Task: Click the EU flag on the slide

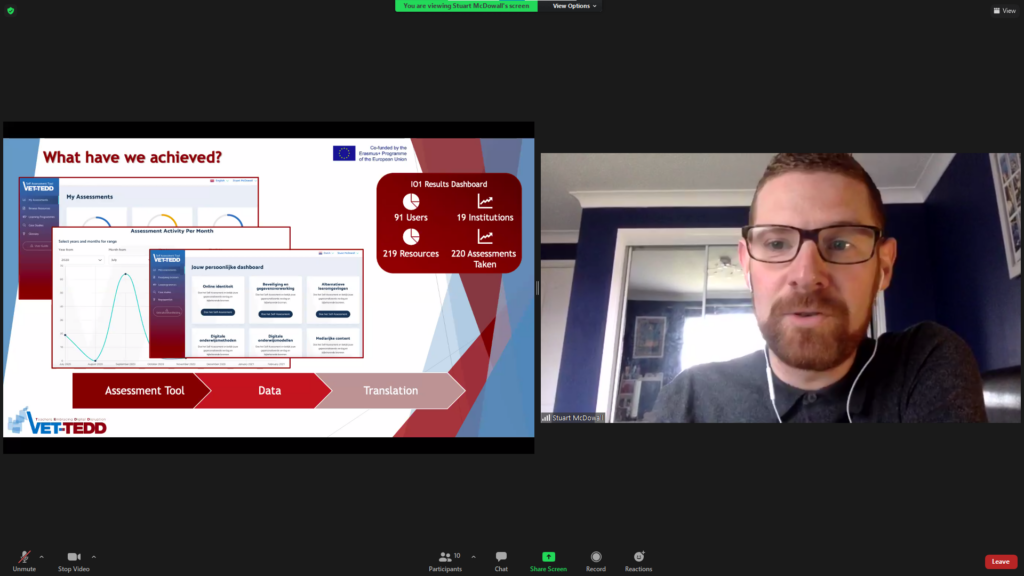Action: (x=344, y=153)
